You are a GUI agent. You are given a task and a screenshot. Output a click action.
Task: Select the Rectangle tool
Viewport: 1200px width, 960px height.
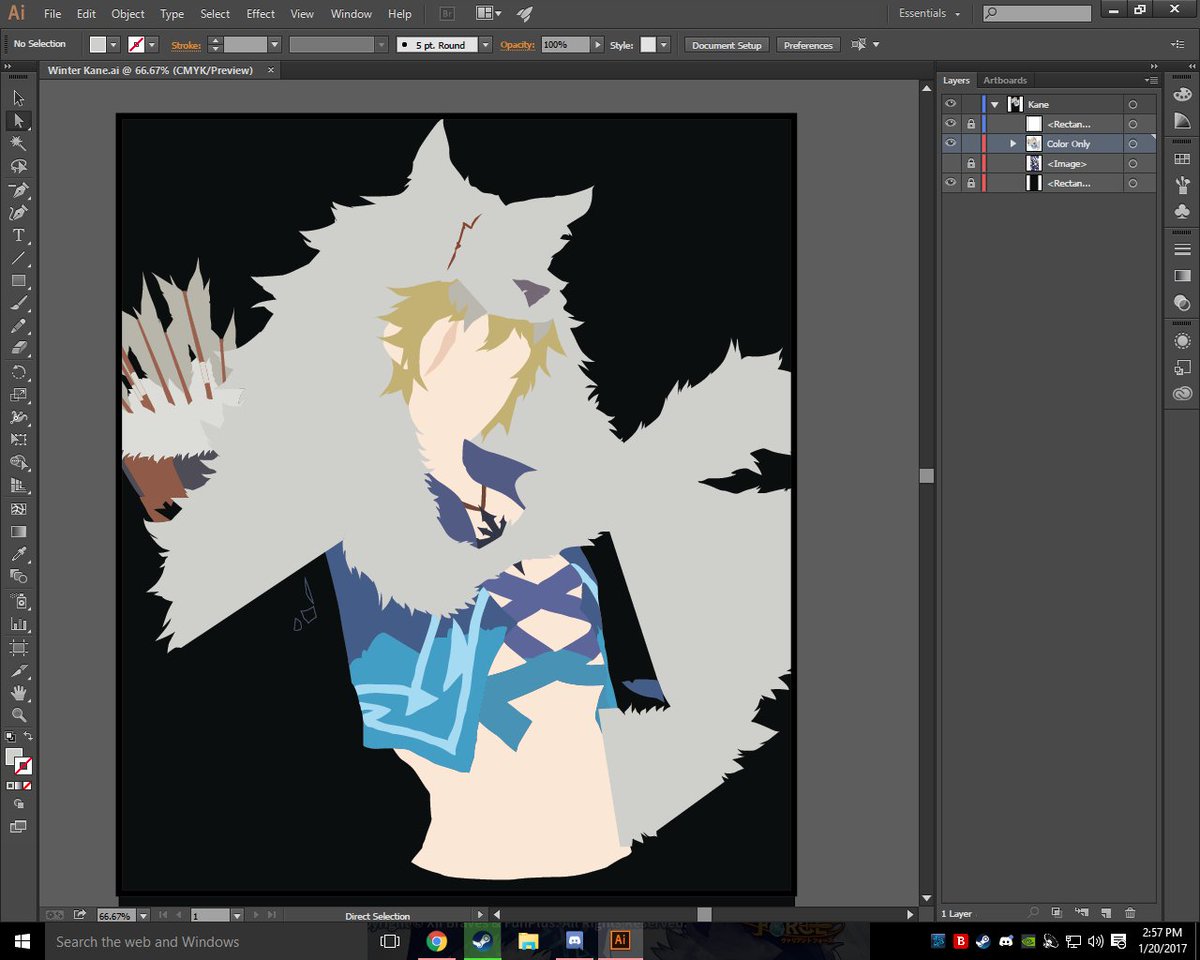18,281
